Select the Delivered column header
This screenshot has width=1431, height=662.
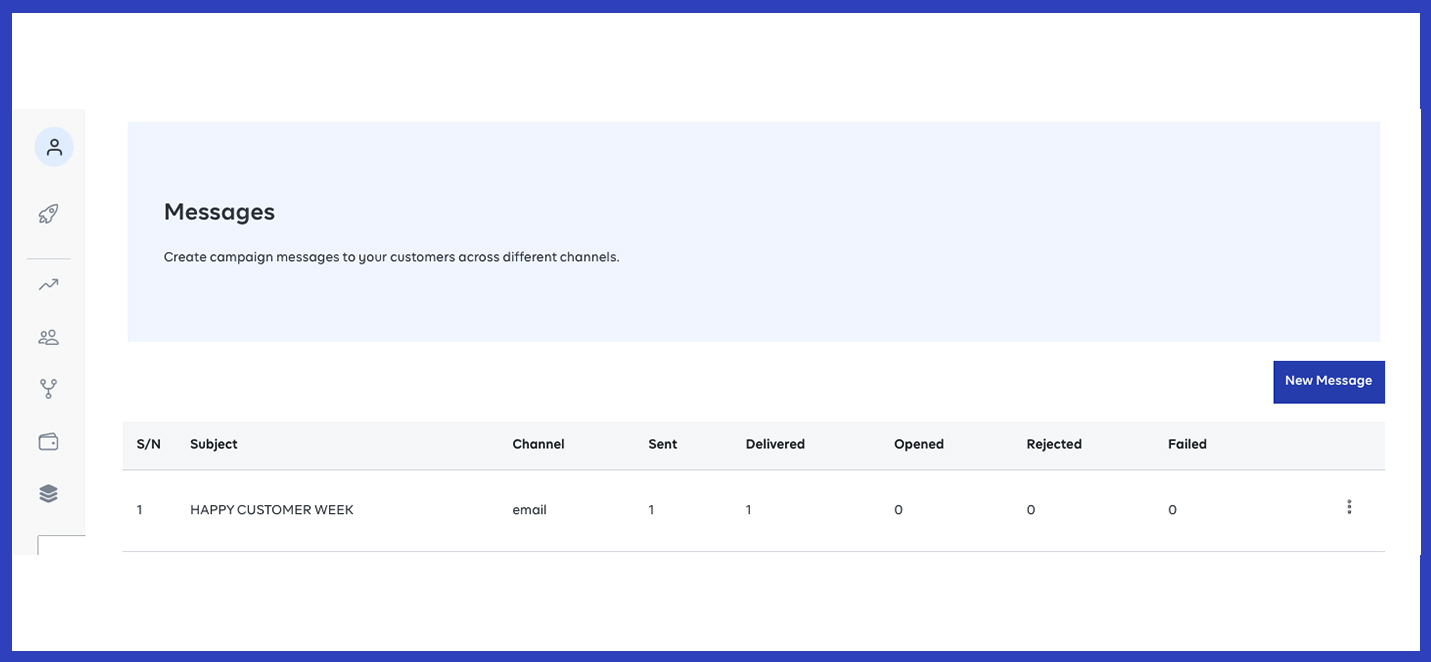point(775,444)
